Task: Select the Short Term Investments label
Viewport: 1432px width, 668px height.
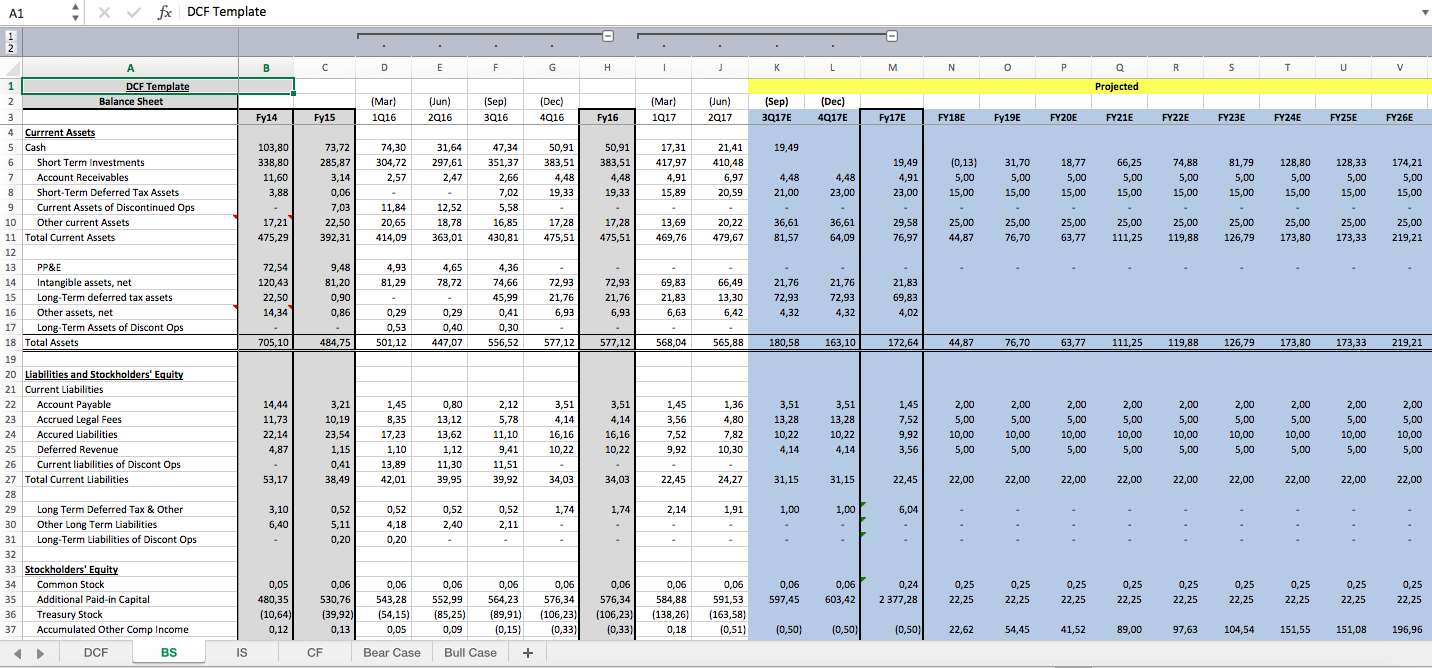Action: [x=90, y=162]
